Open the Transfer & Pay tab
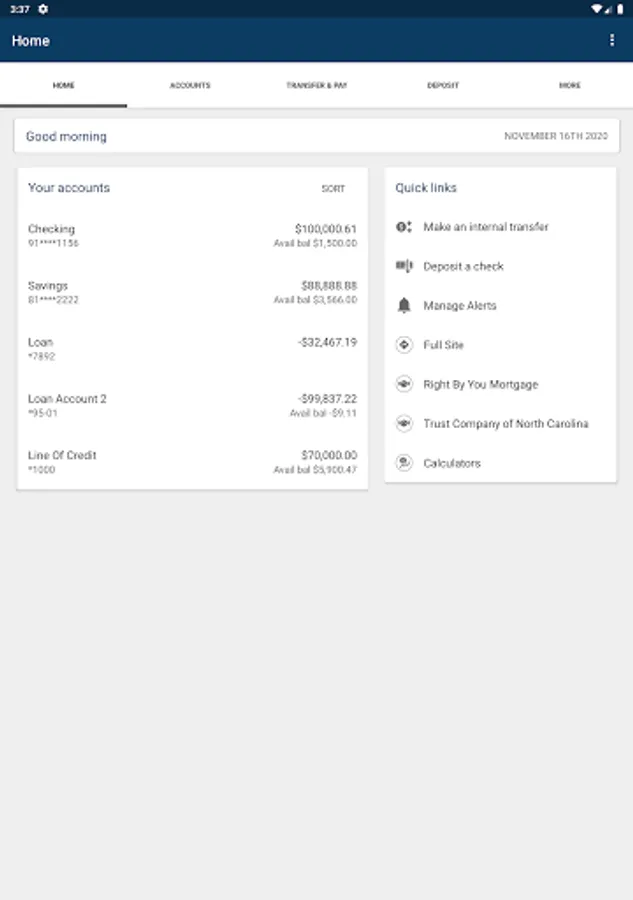The width and height of the screenshot is (633, 900). tap(316, 86)
